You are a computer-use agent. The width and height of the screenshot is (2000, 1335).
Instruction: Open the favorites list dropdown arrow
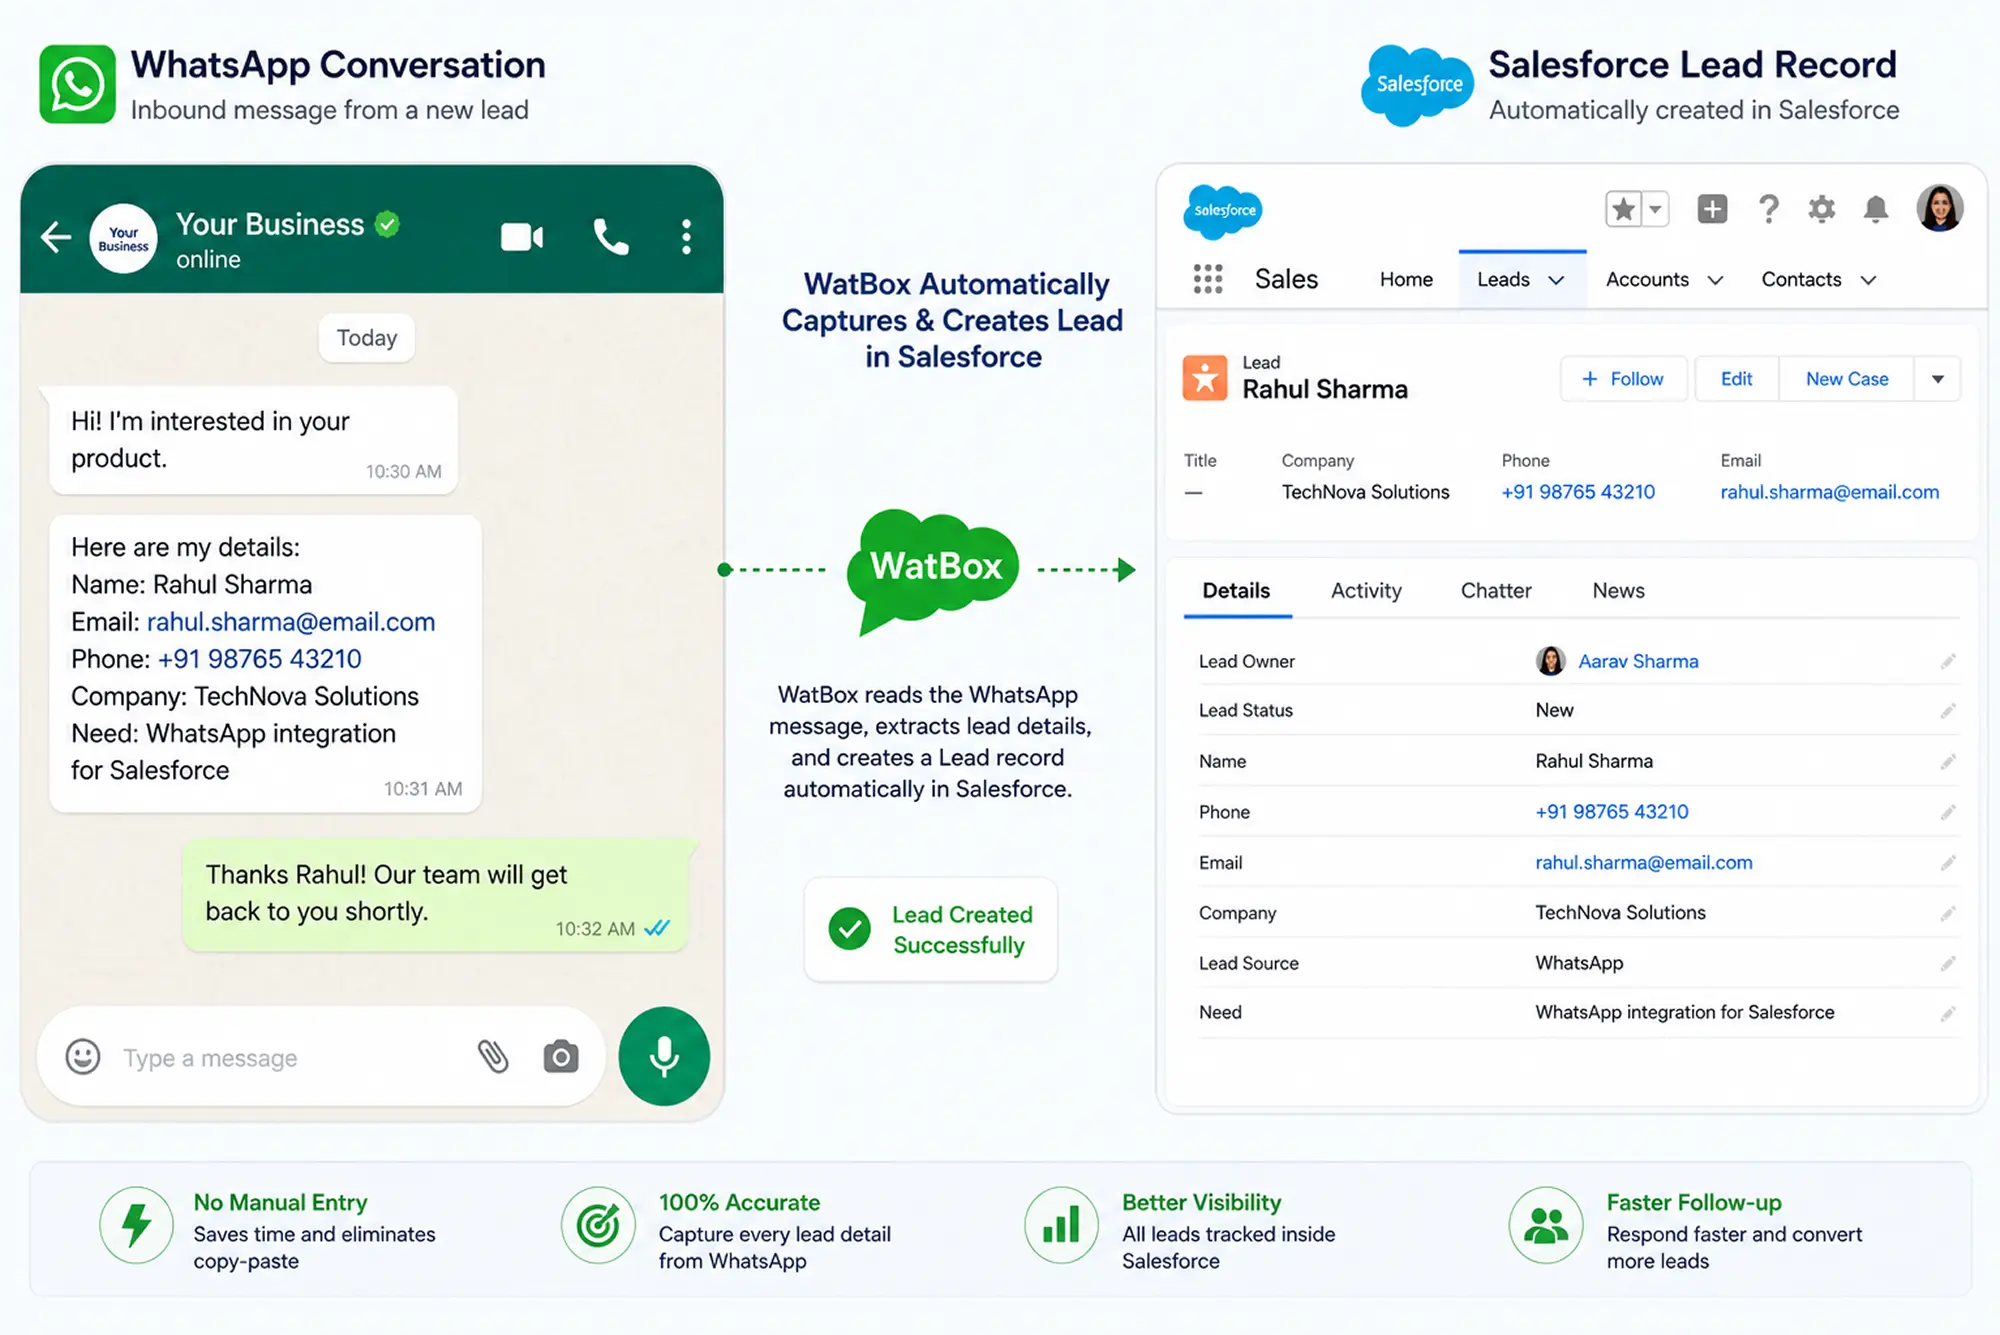pos(1656,209)
